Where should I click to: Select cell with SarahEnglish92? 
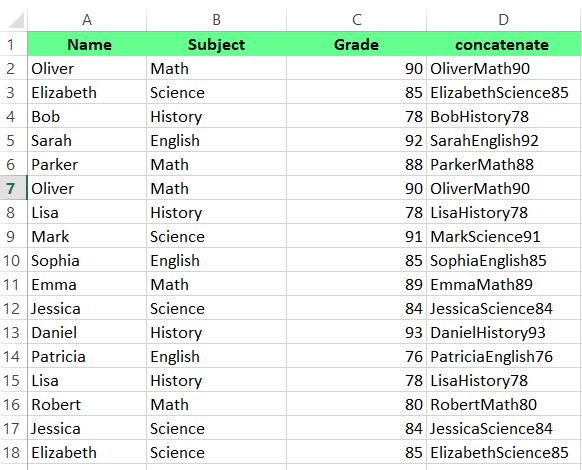(504, 140)
